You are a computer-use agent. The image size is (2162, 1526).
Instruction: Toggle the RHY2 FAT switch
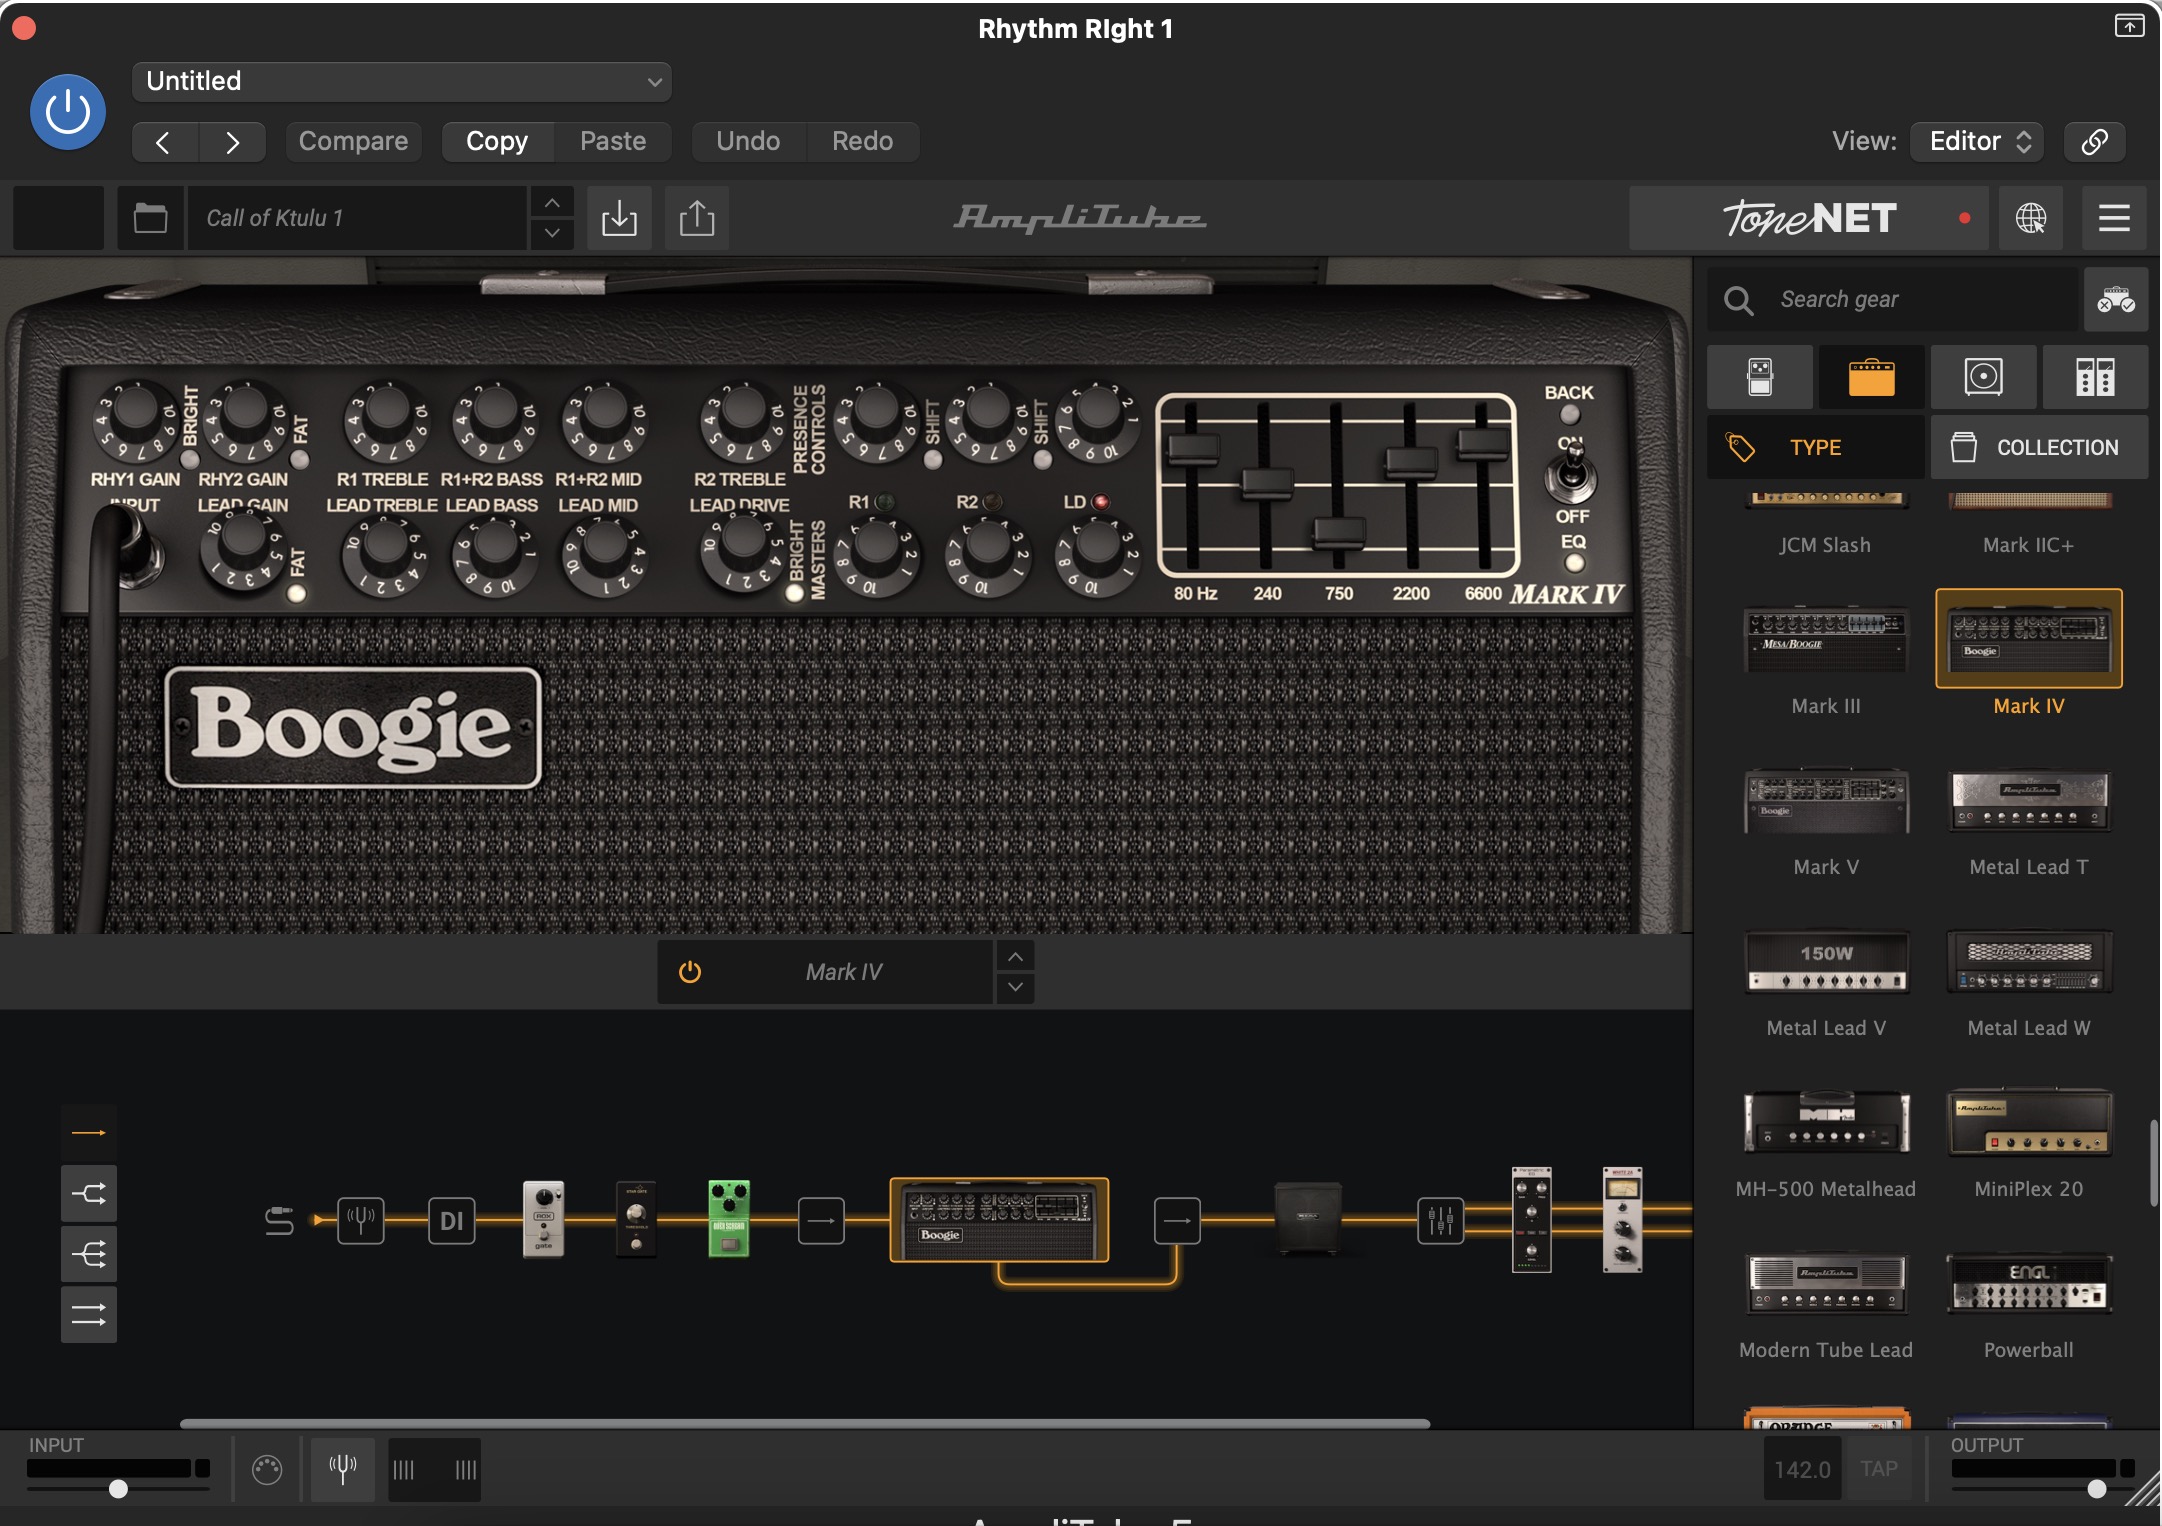(299, 460)
